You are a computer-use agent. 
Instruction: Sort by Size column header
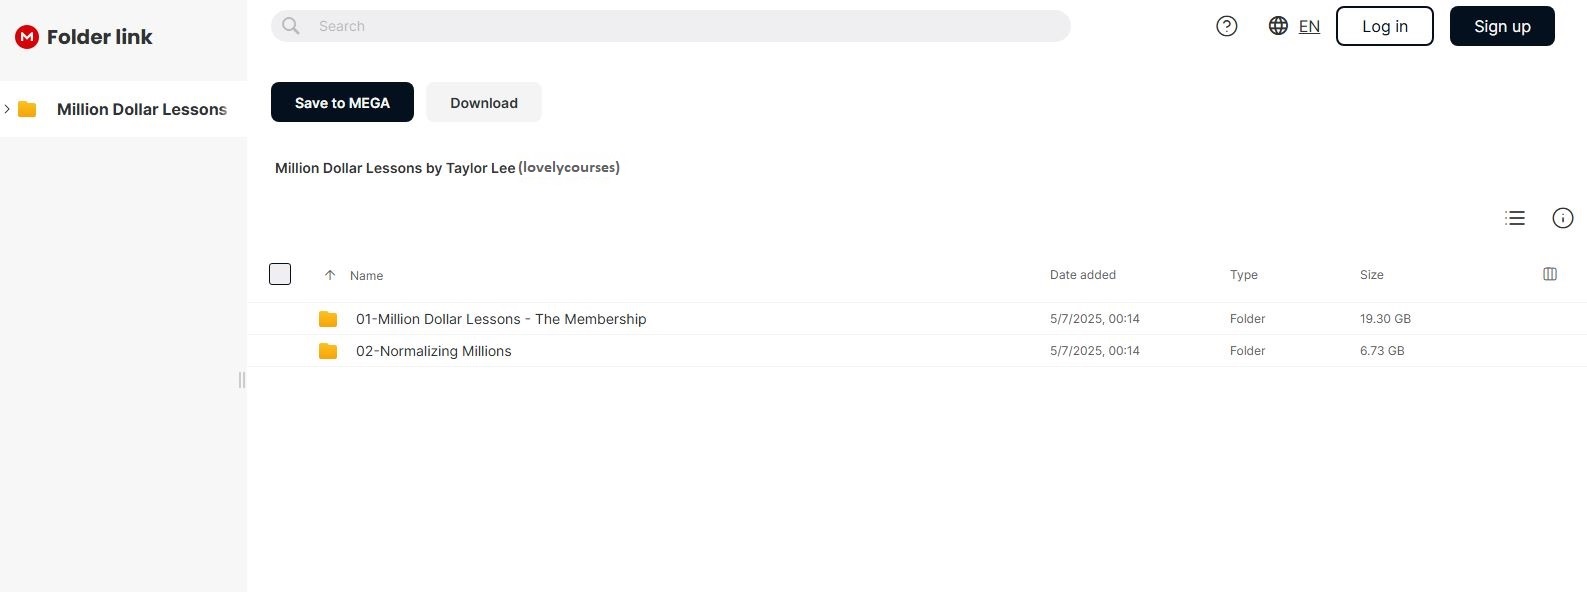point(1371,275)
